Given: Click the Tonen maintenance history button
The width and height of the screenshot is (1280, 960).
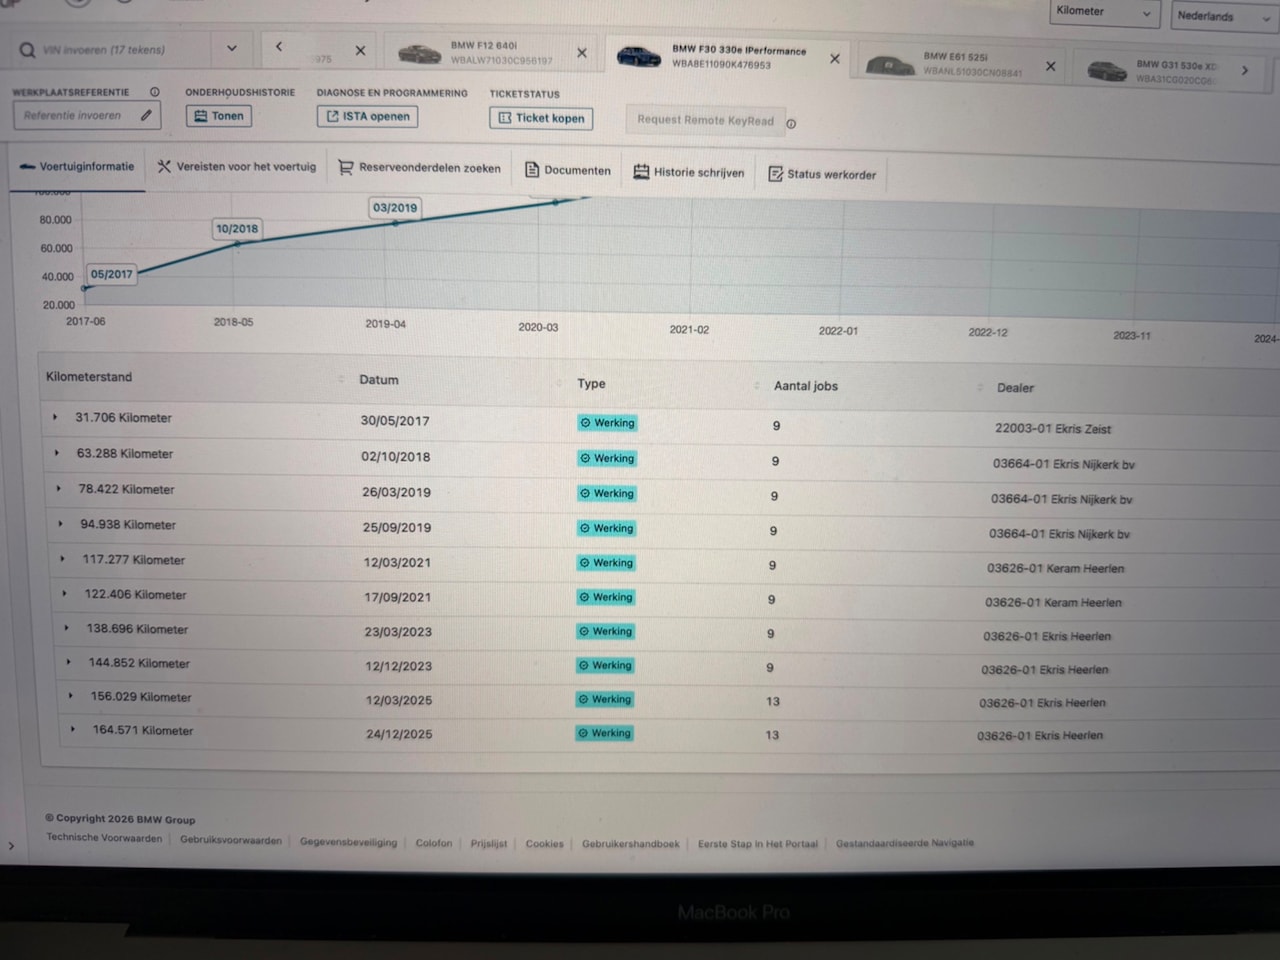Looking at the screenshot, I should coord(218,116).
